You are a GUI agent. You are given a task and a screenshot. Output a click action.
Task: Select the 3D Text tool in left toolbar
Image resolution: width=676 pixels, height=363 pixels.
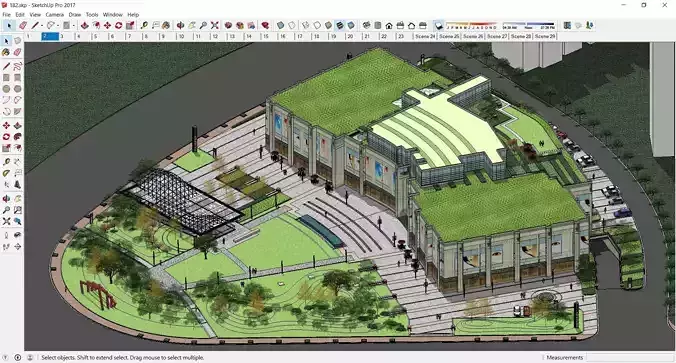click(x=17, y=185)
